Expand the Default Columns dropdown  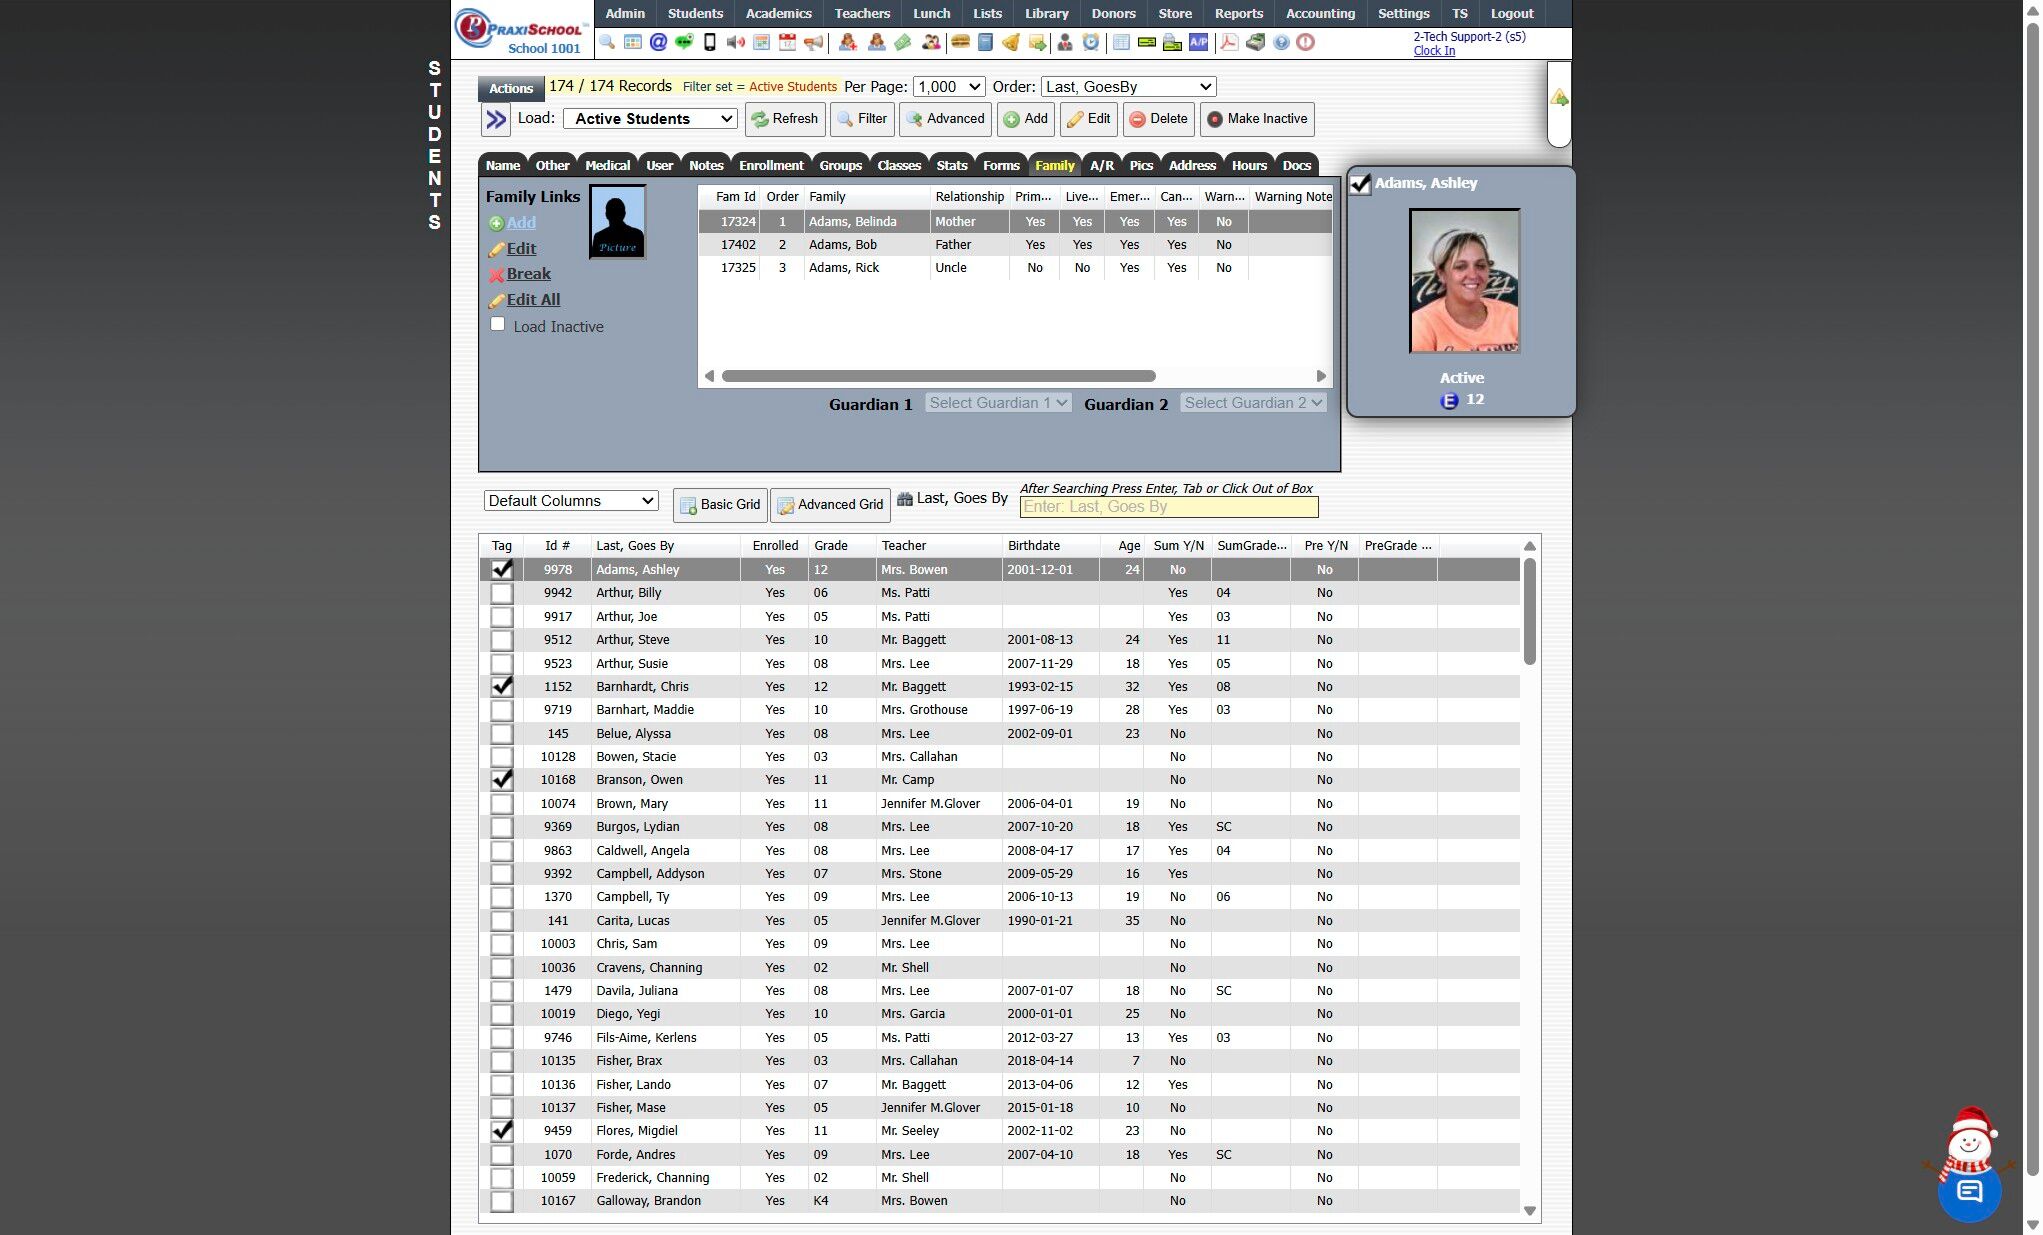click(x=570, y=501)
